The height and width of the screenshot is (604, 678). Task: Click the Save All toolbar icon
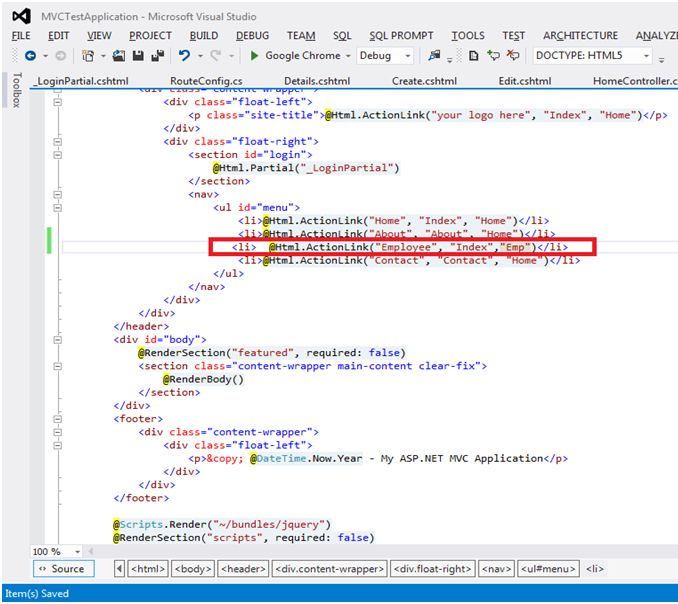pos(158,56)
